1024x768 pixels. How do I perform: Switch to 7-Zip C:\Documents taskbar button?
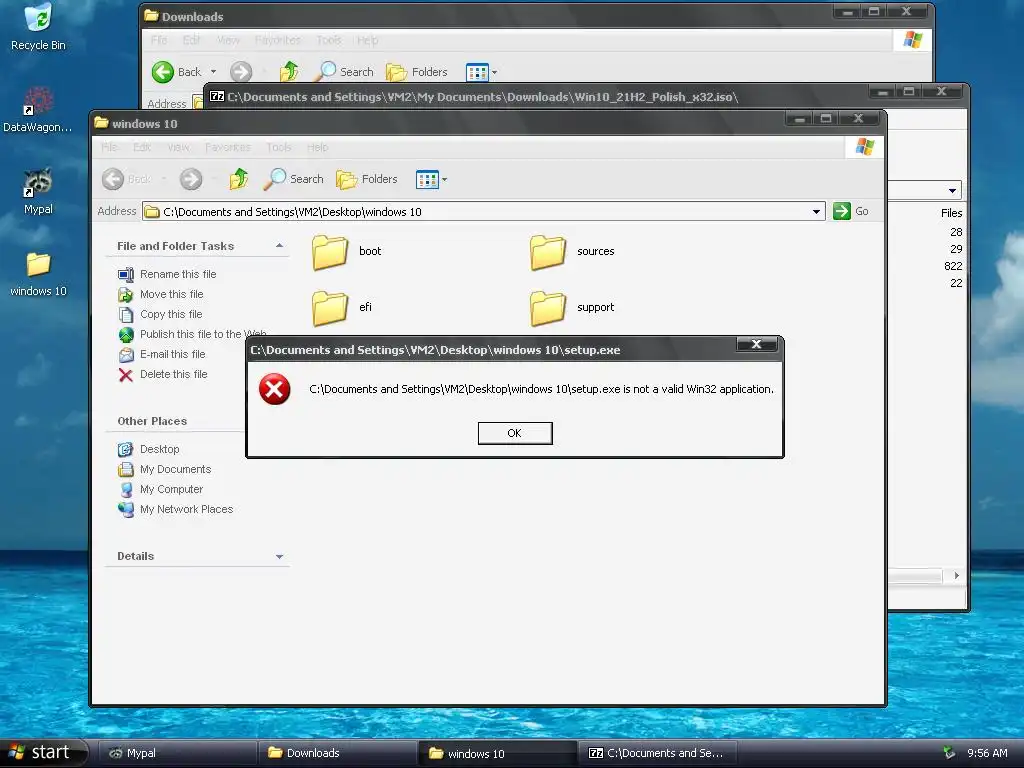(658, 753)
